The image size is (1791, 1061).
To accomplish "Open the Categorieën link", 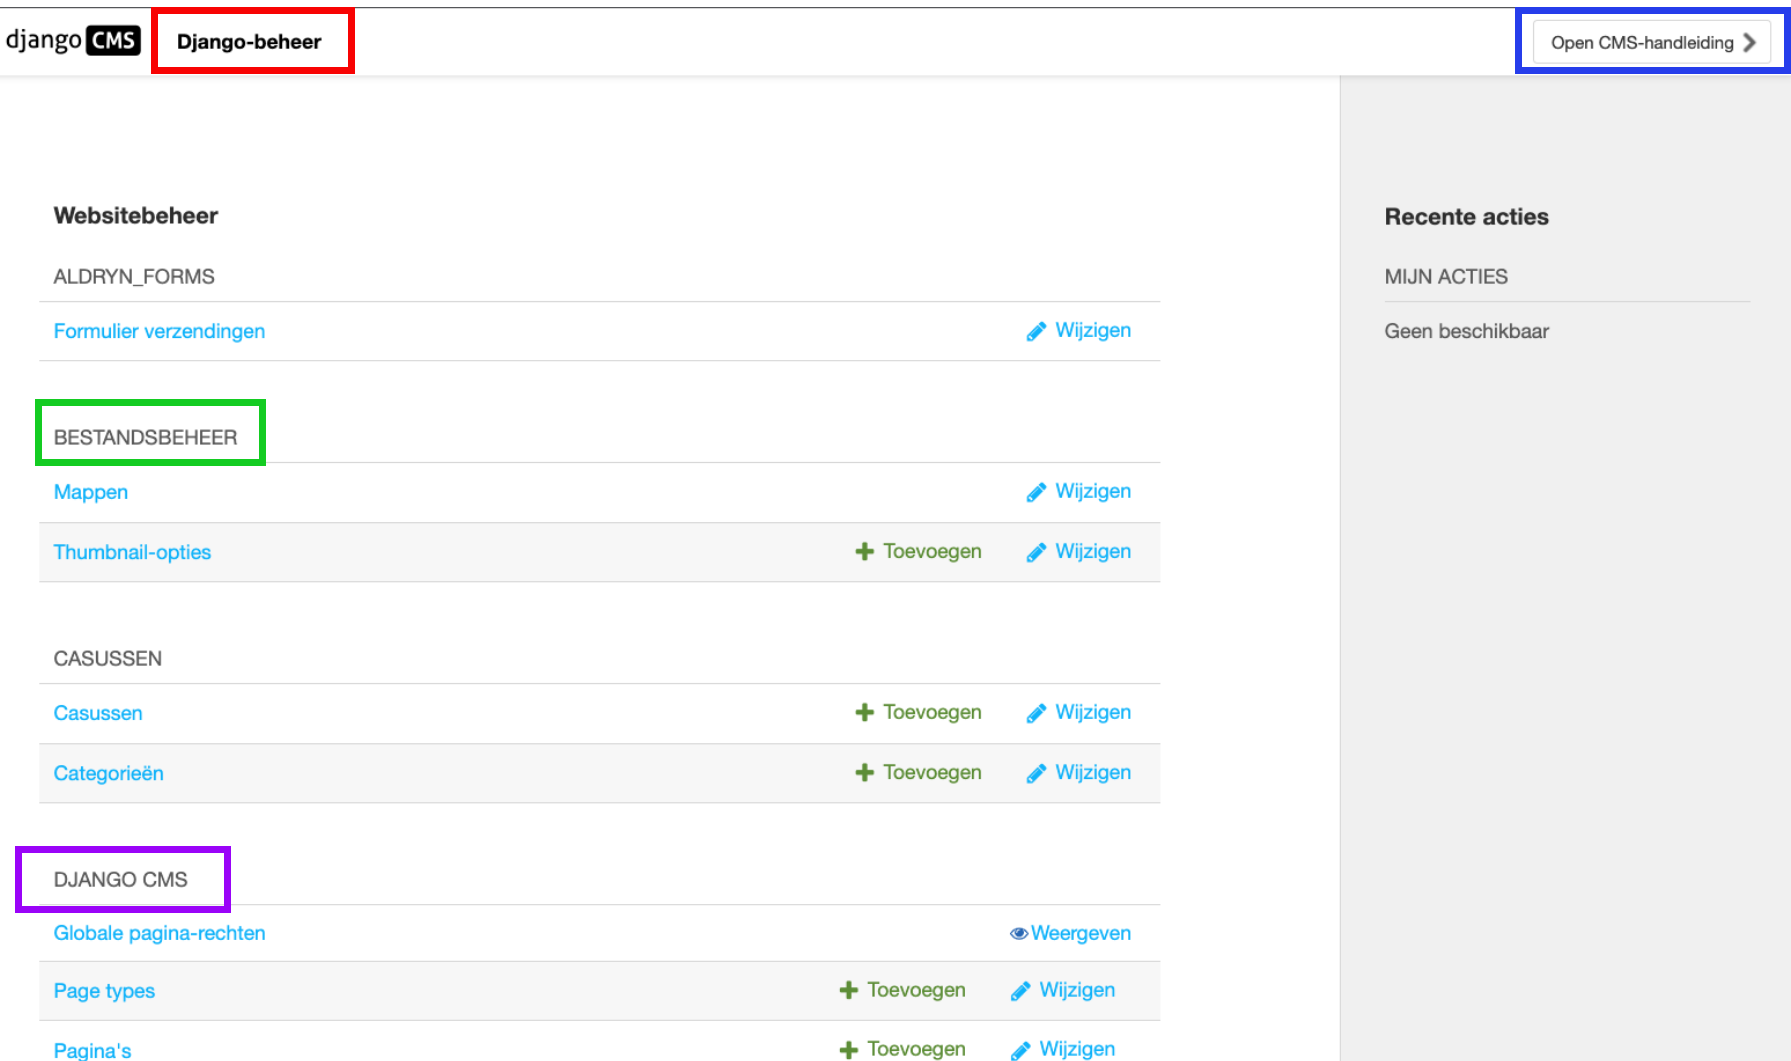I will (108, 773).
